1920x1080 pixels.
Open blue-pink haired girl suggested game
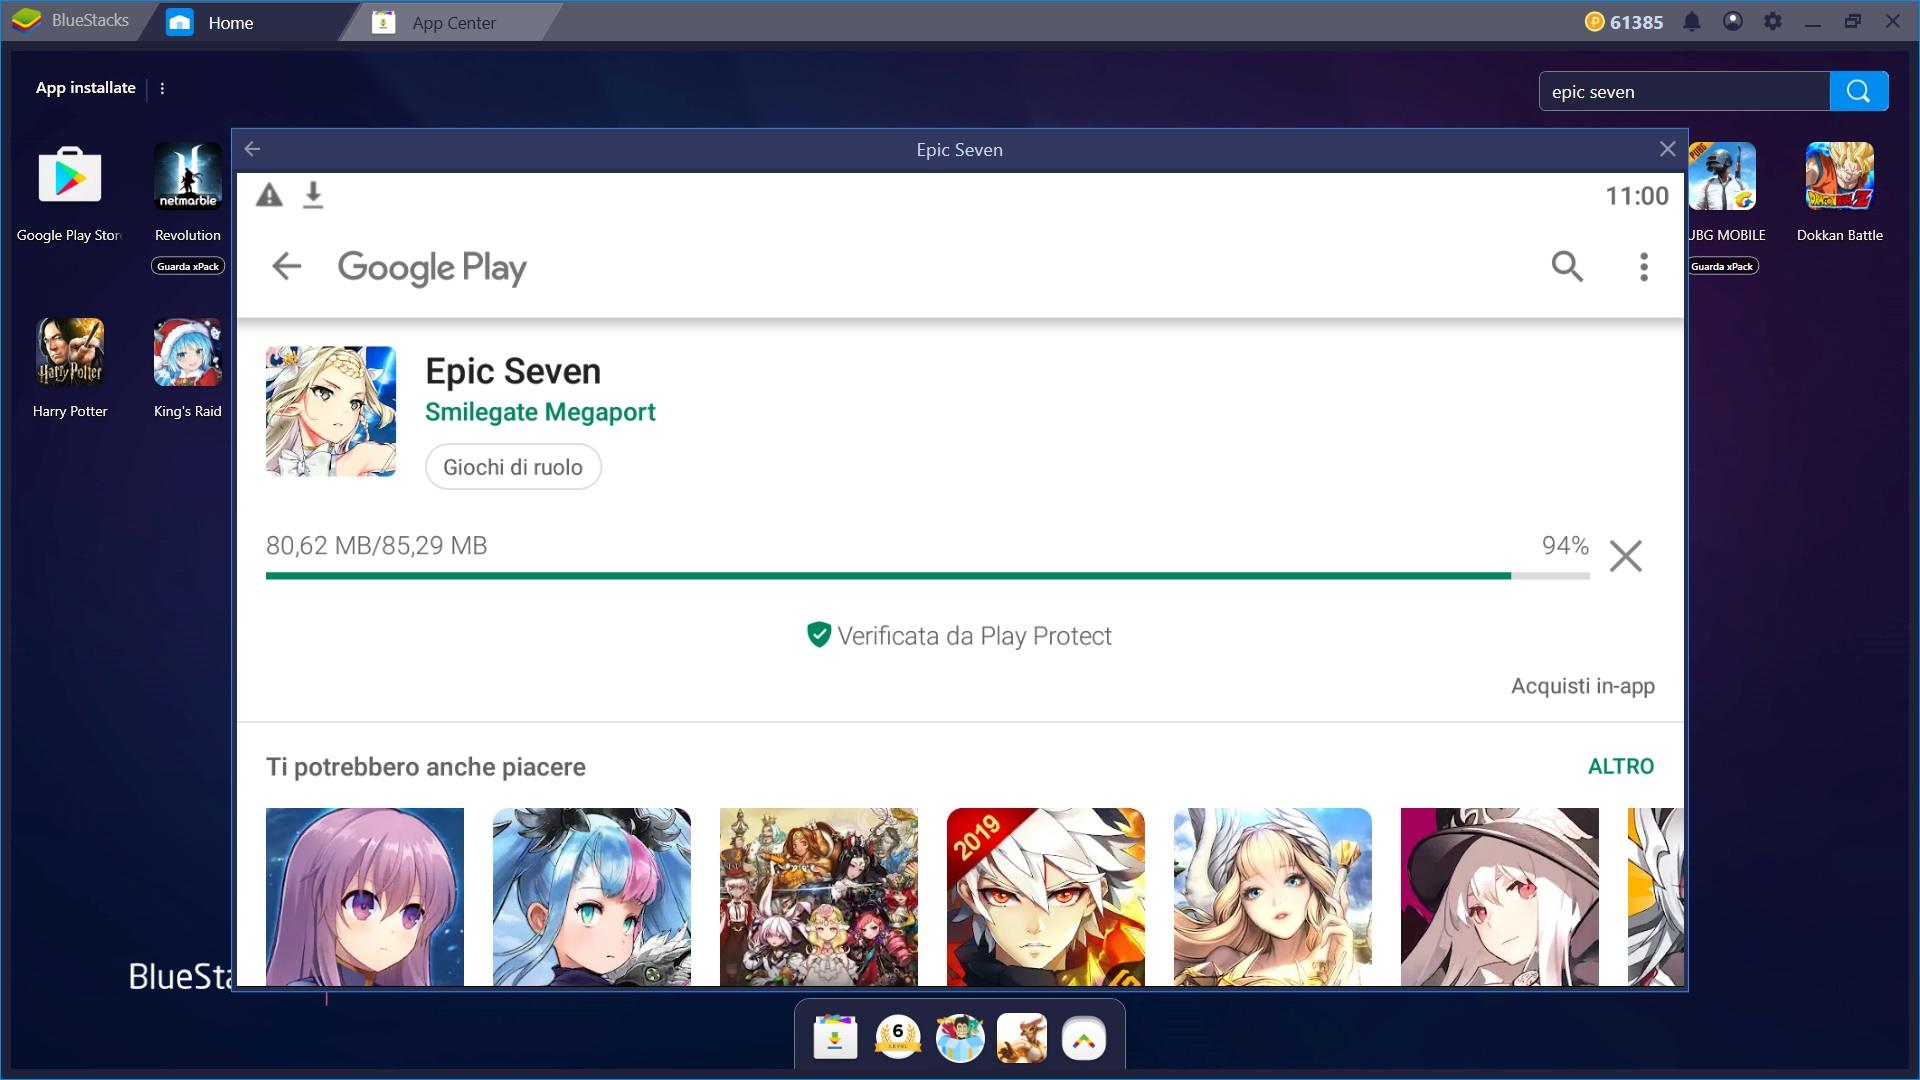[592, 897]
